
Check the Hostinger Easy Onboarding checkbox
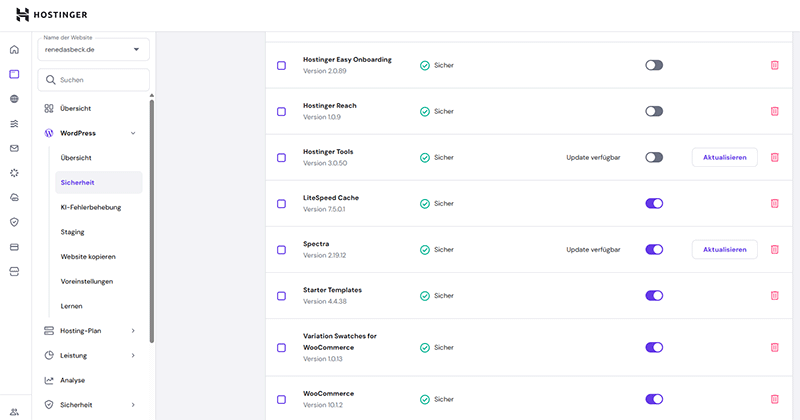coord(282,65)
